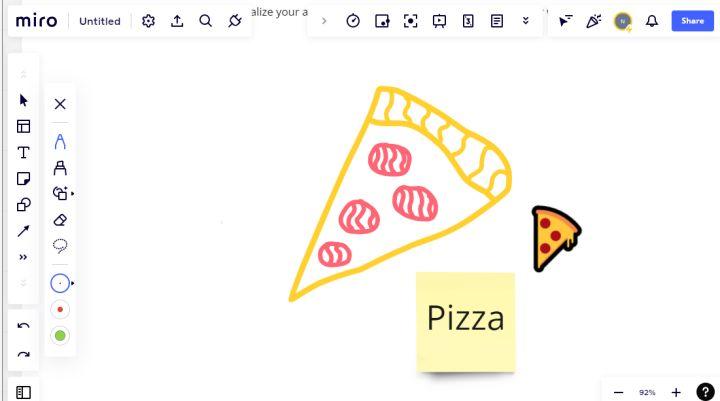Open smart drawing shapes submenu
This screenshot has height=401, width=720.
[x=62, y=193]
